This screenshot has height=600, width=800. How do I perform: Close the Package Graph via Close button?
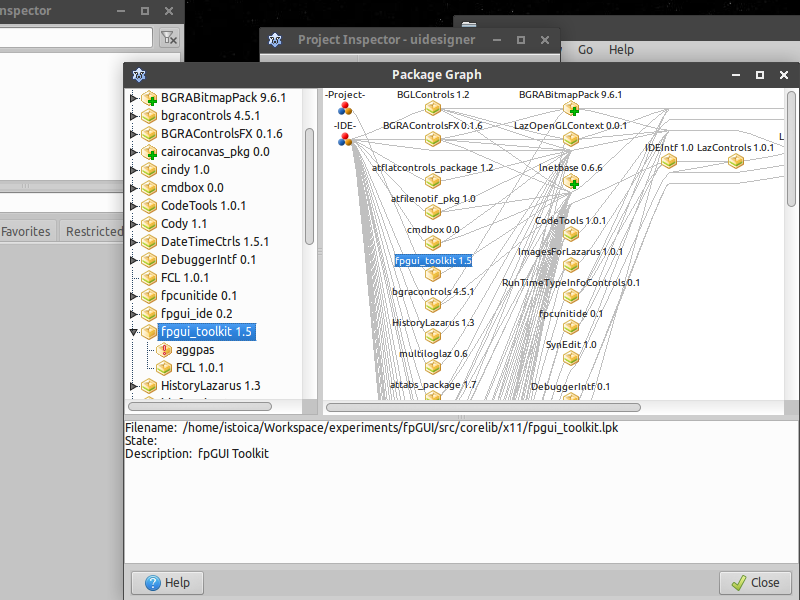pos(755,582)
